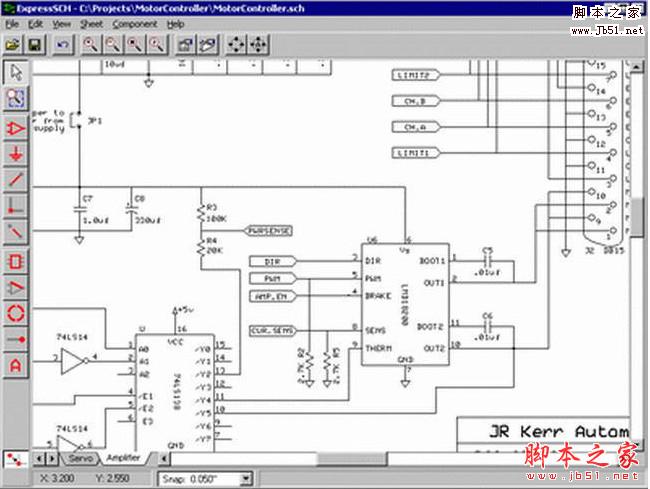The width and height of the screenshot is (650, 489).
Task: Undo the last action with the blue arrow
Action: (x=63, y=44)
